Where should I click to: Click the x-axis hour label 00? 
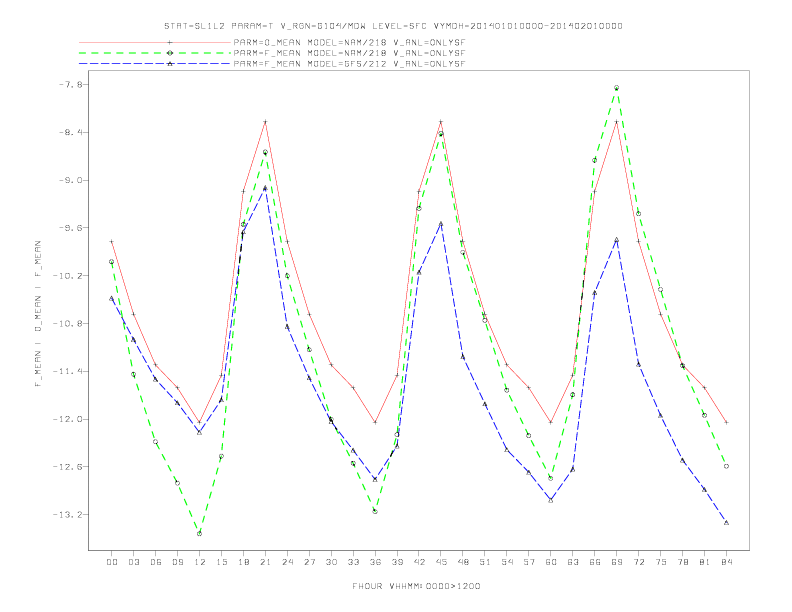pos(112,562)
